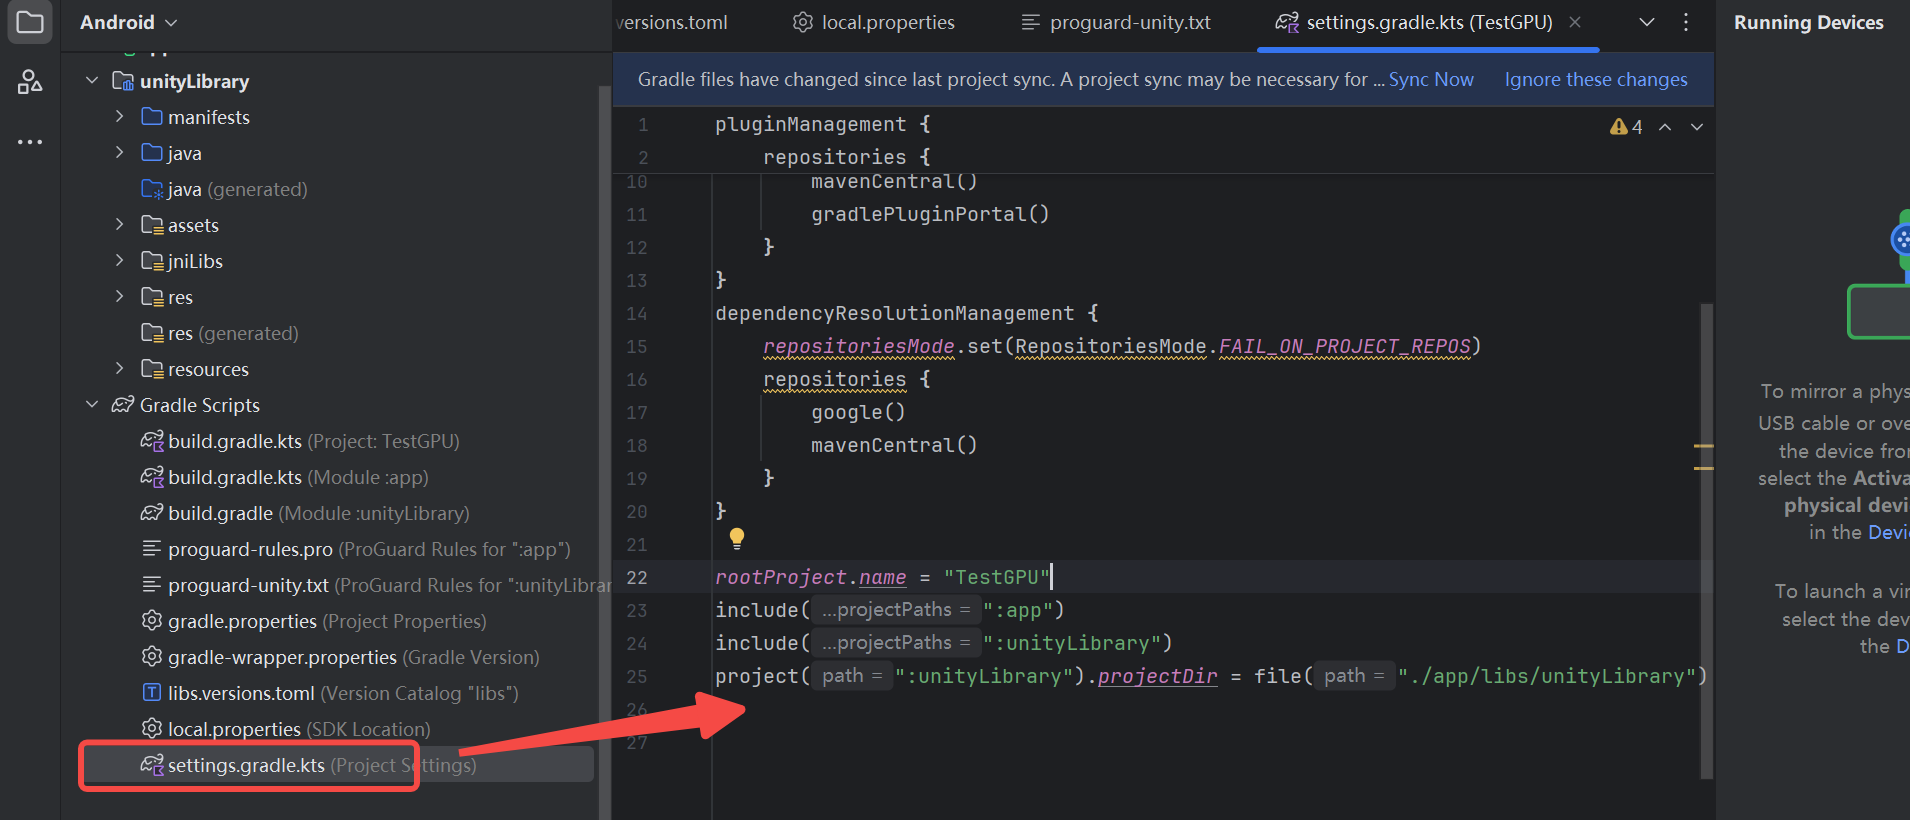Image resolution: width=1910 pixels, height=820 pixels.
Task: Close the settings.gradle.kts tab
Action: click(1575, 22)
